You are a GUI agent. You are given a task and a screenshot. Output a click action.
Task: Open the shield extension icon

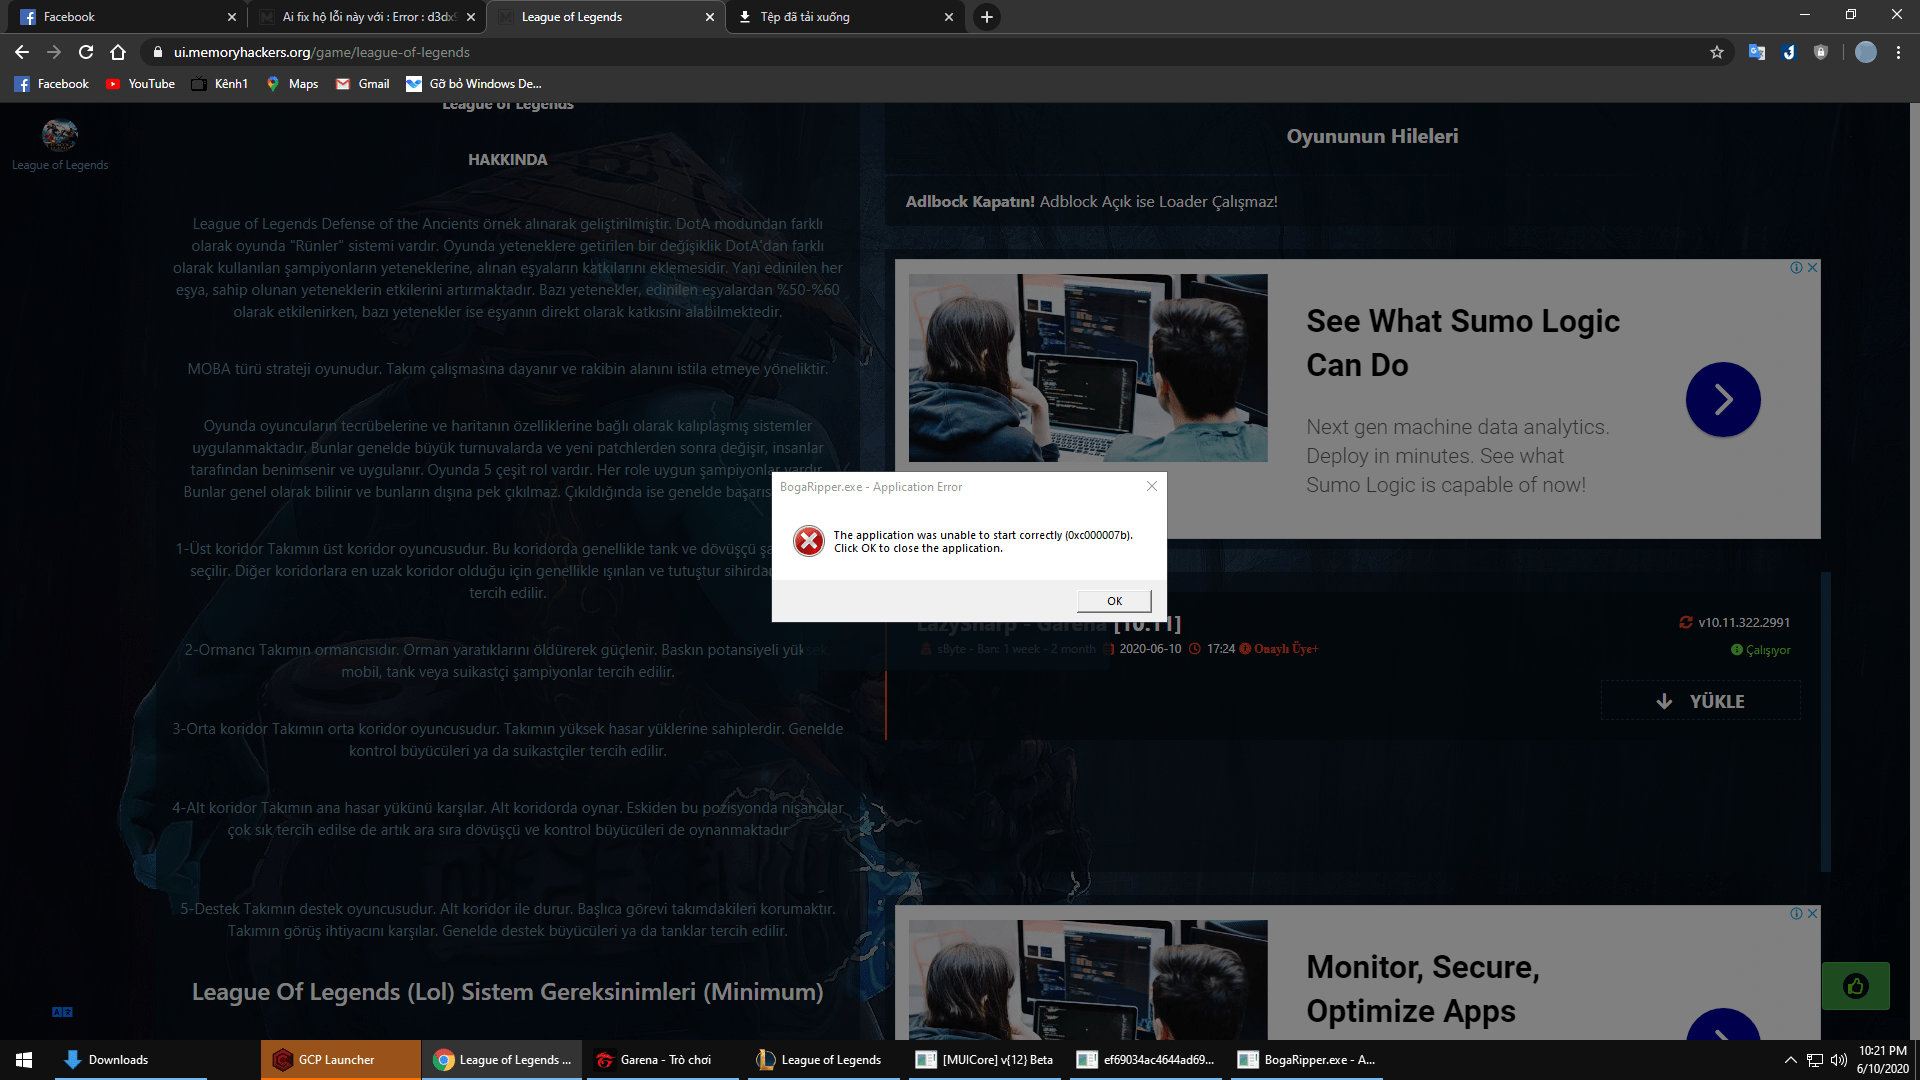point(1820,52)
